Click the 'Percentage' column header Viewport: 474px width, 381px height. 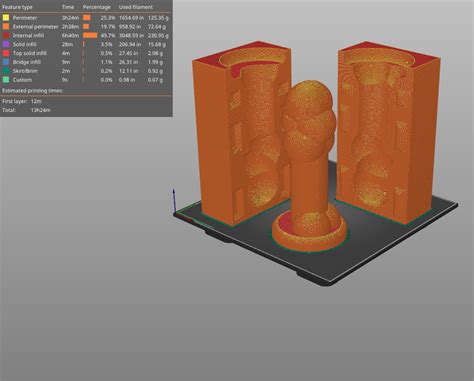point(97,7)
